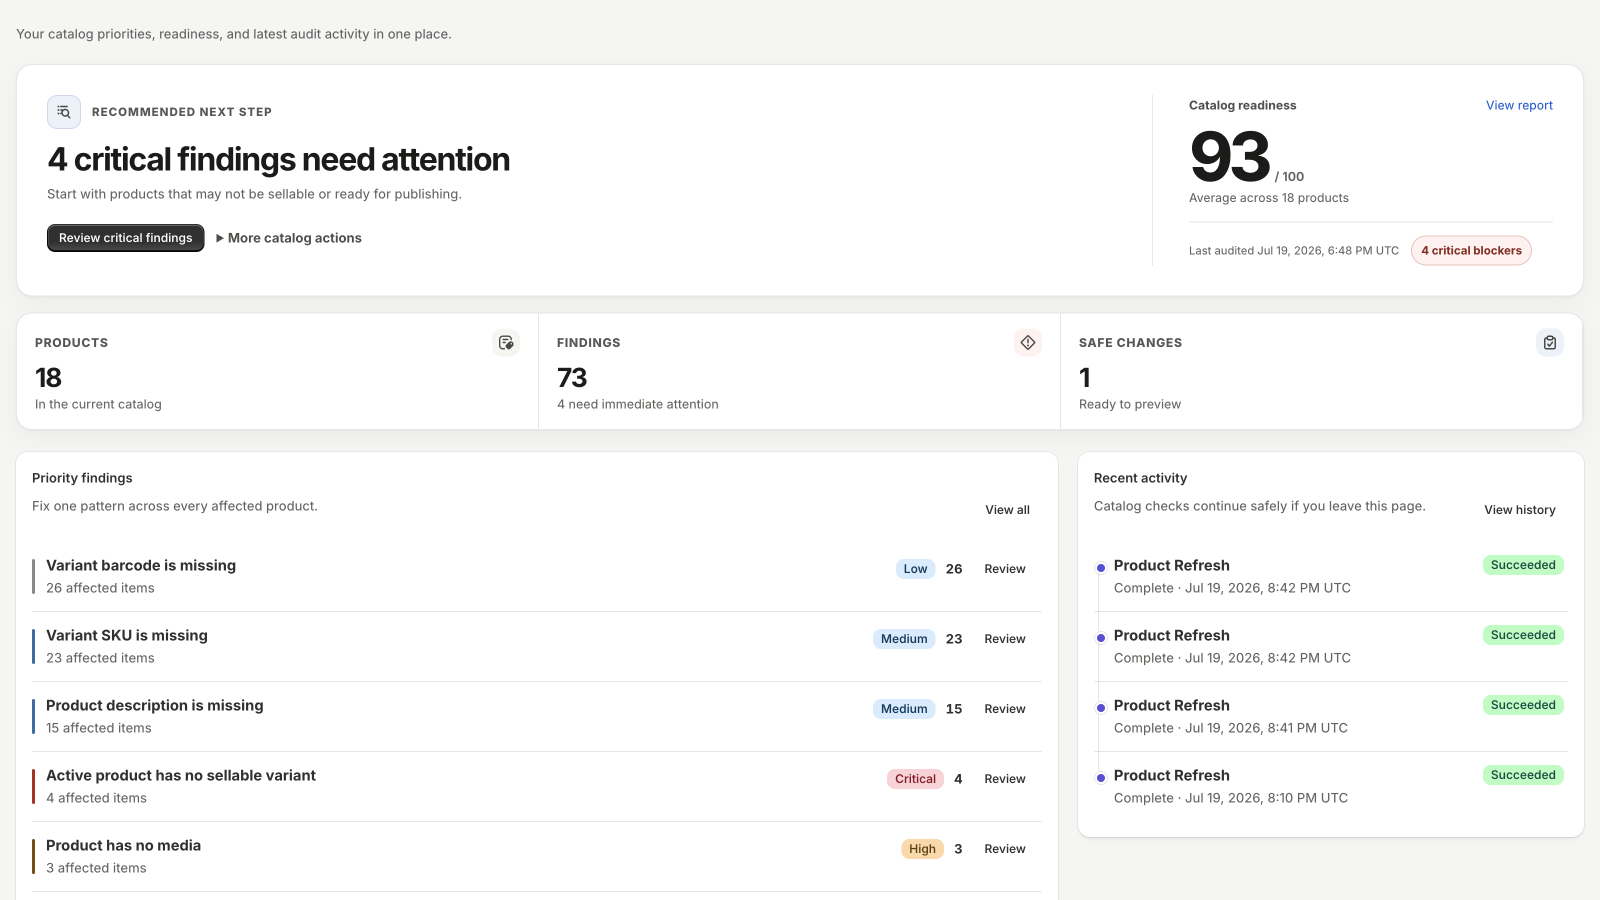Image resolution: width=1600 pixels, height=900 pixels.
Task: Review Variant barcode is missing finding
Action: (1005, 569)
